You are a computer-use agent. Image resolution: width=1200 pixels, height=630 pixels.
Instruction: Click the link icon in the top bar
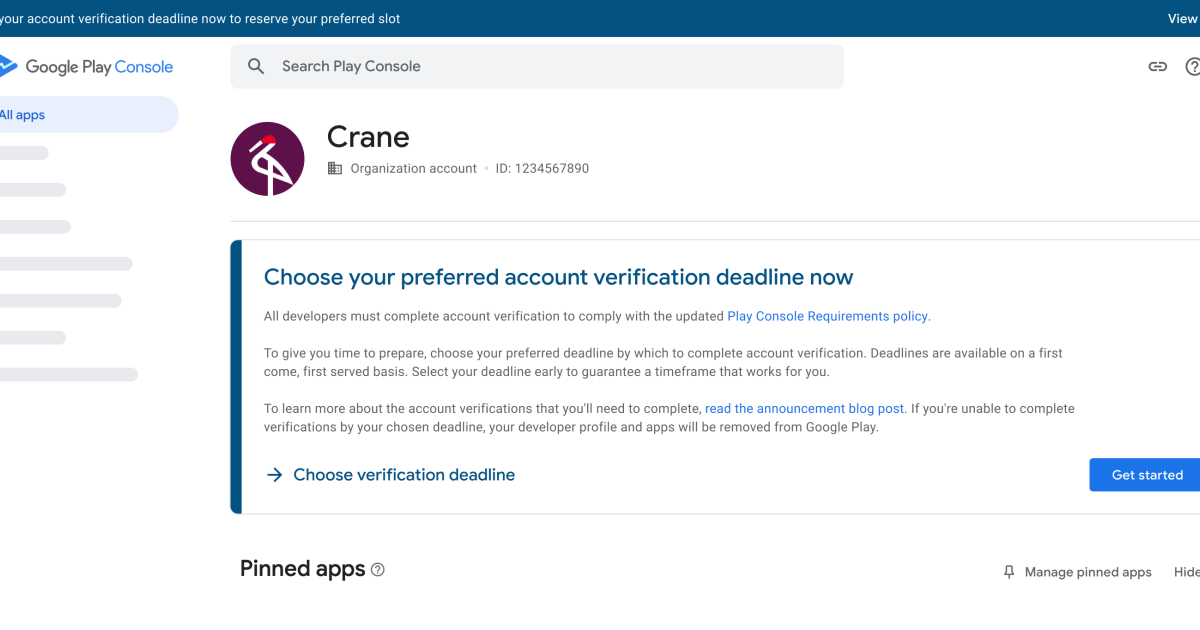point(1157,66)
